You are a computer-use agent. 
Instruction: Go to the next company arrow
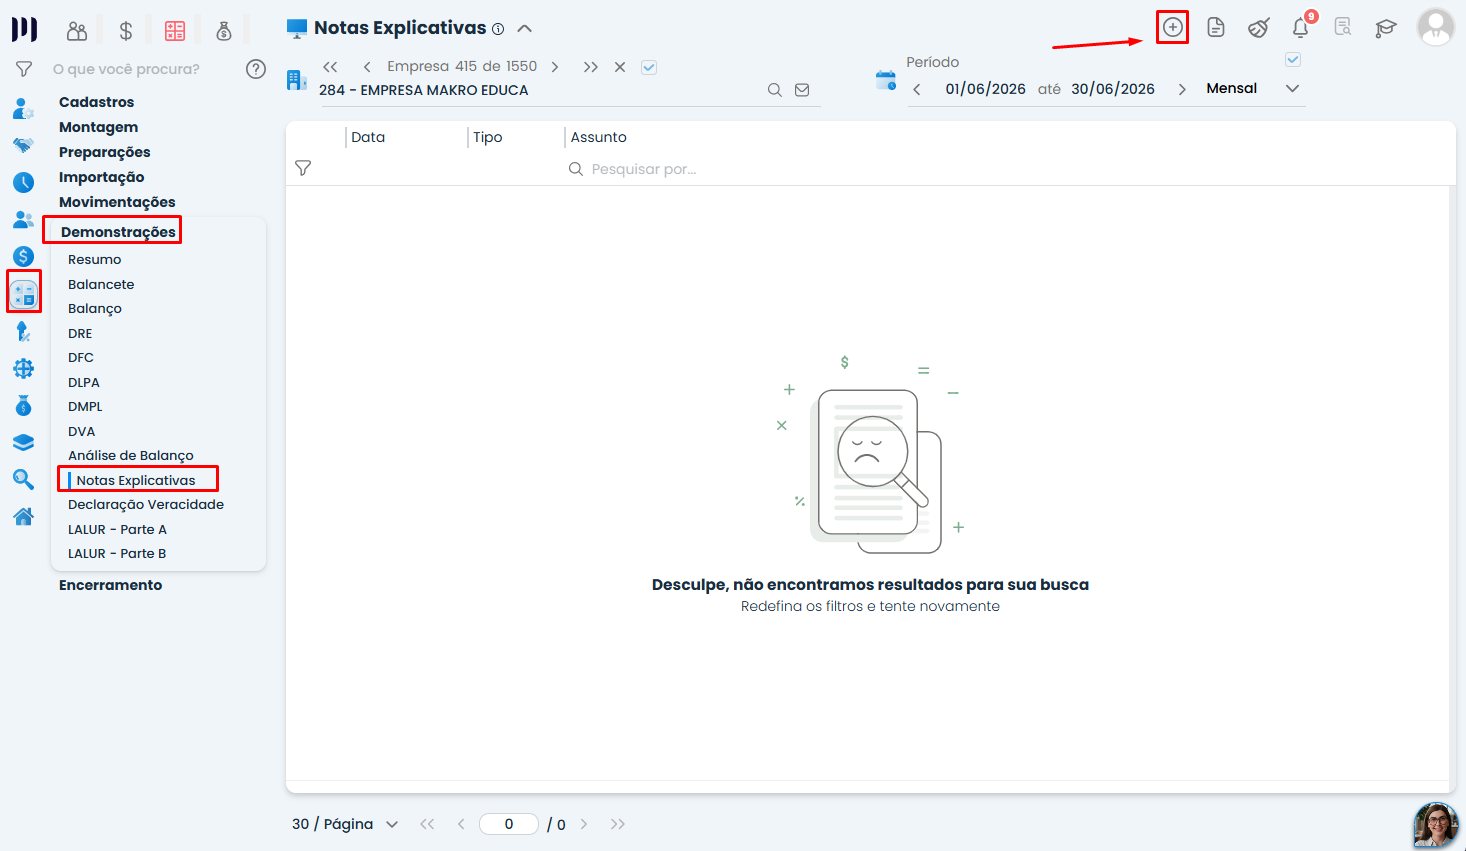point(555,67)
